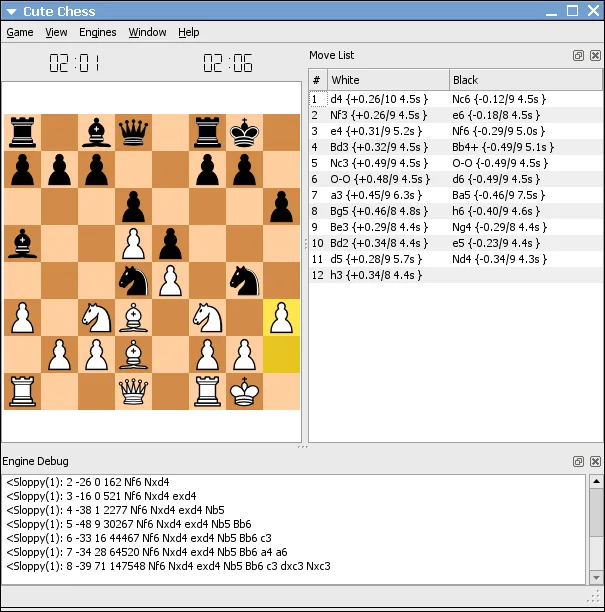605x612 pixels.
Task: Select black move 'Nc6 {-0.12/9 4.5s }'
Action: 526,99
